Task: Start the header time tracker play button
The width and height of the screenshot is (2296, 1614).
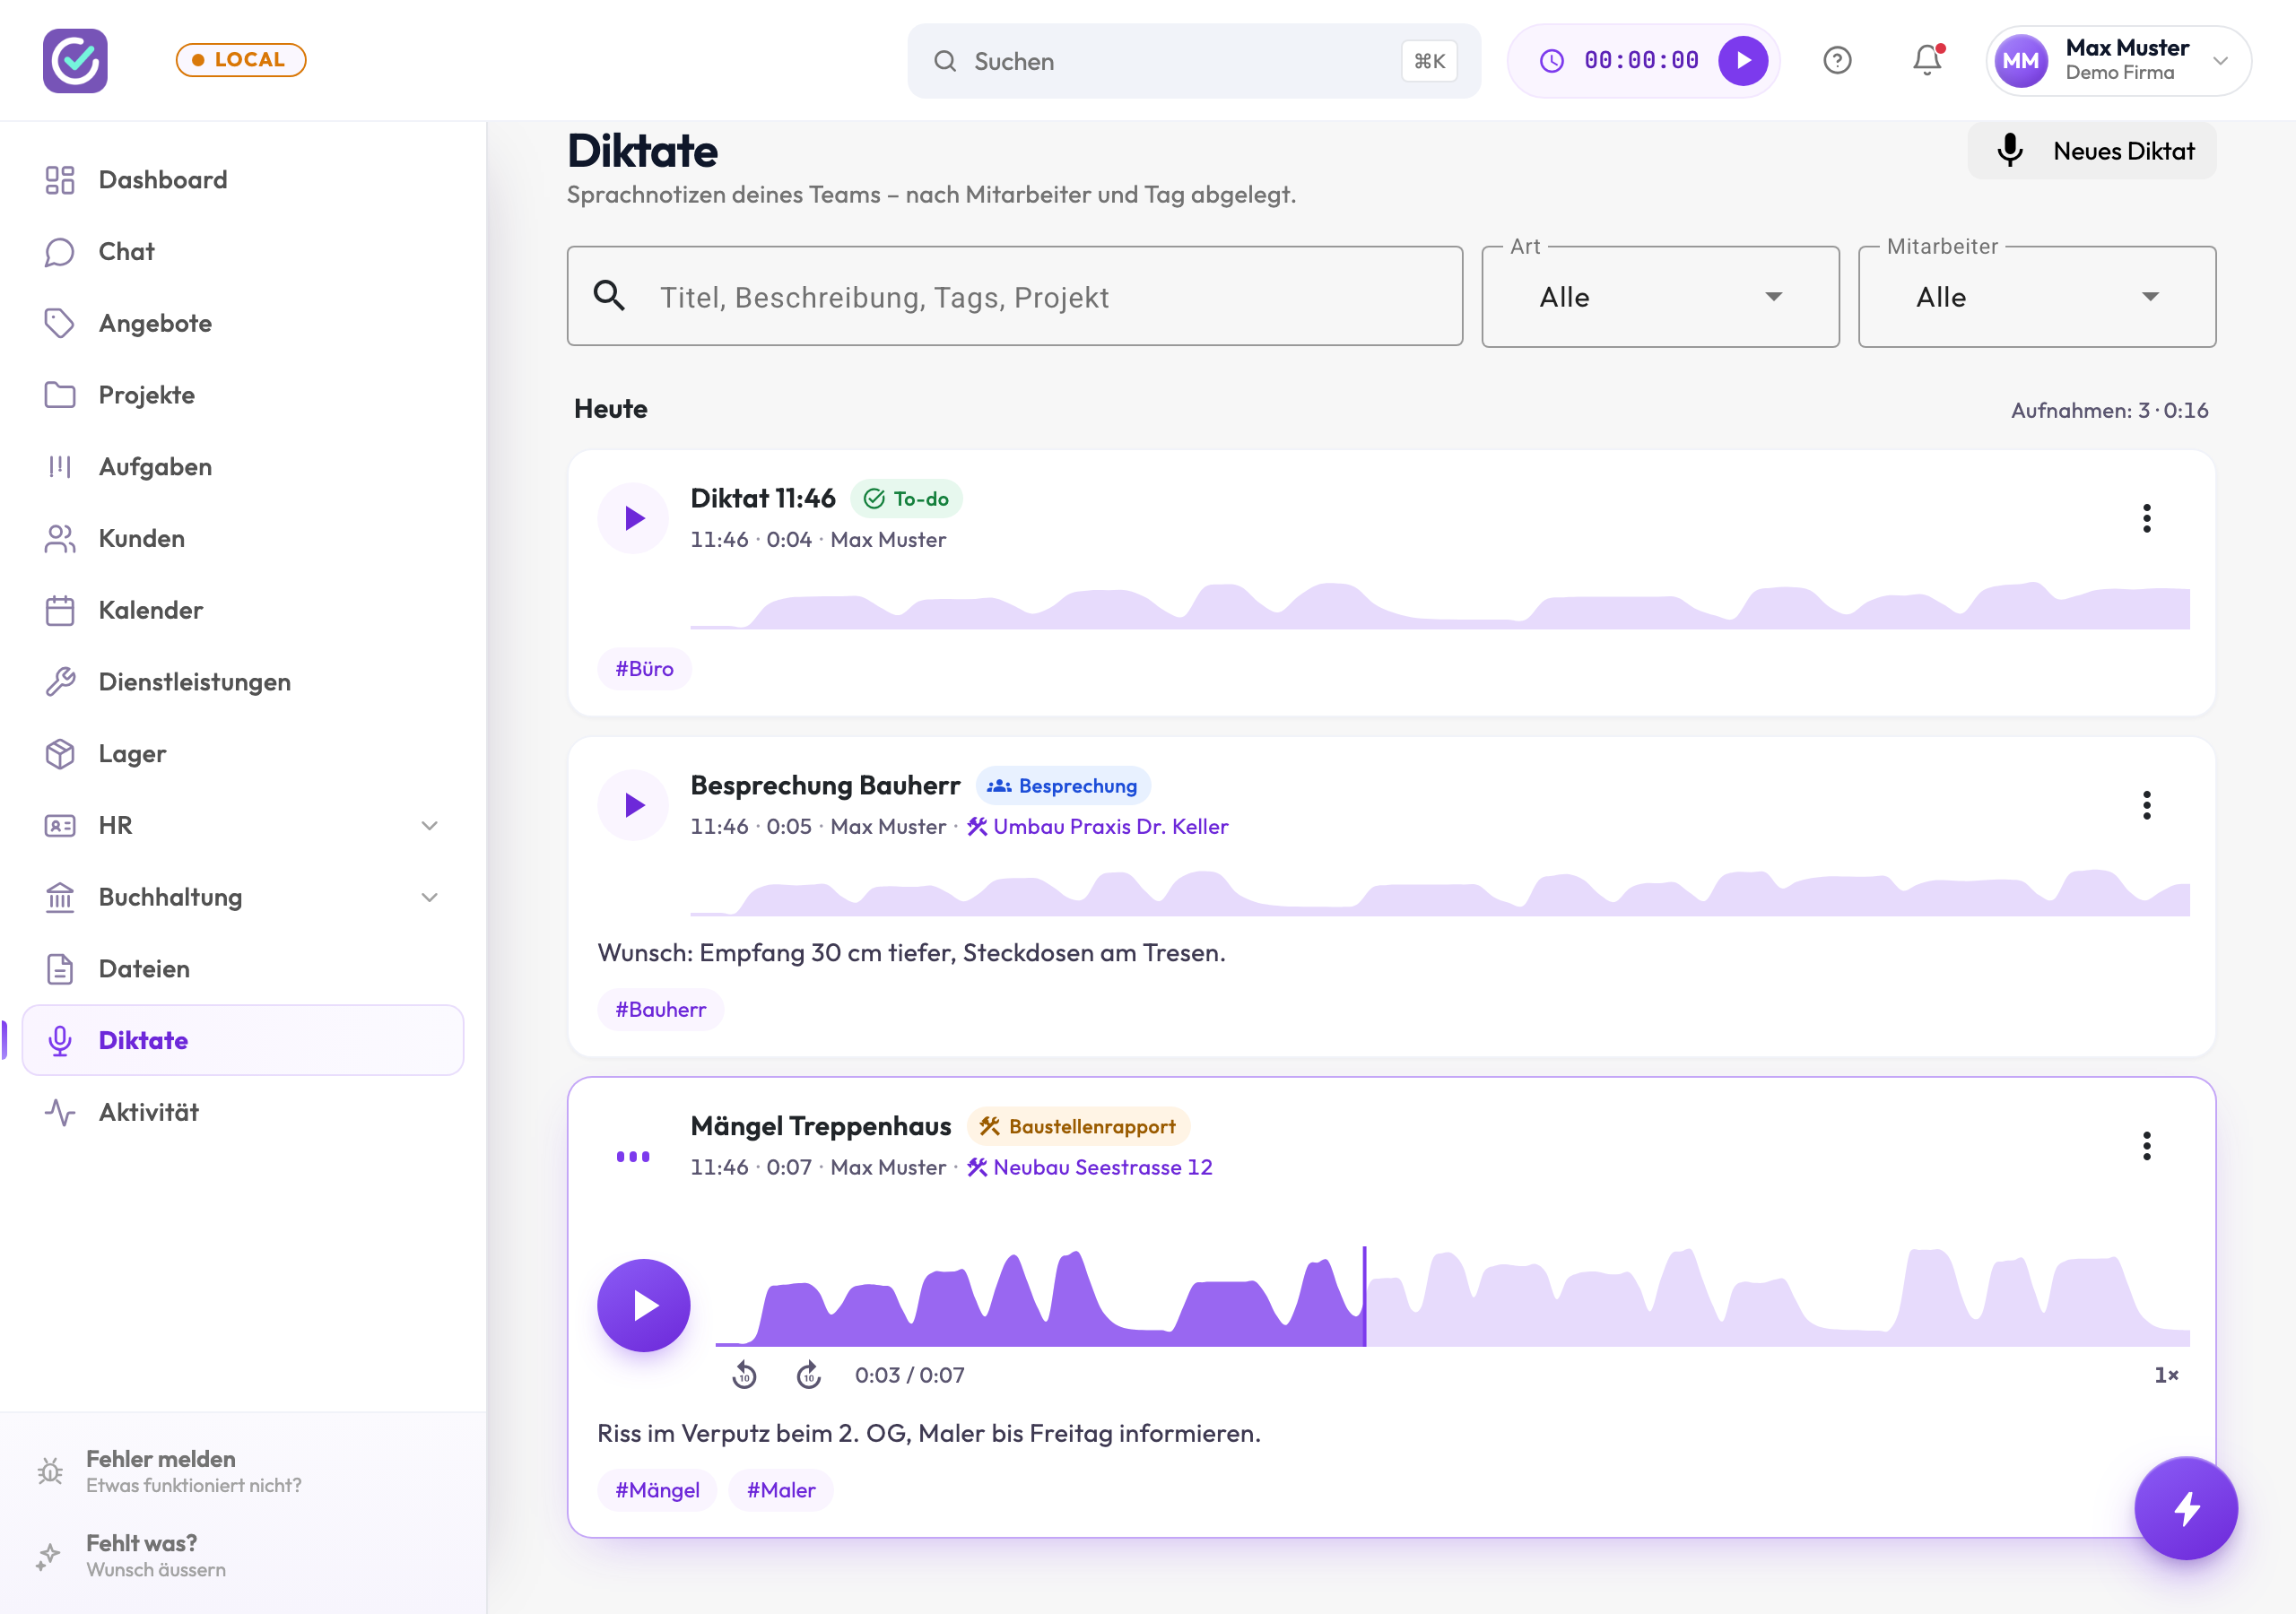Action: coord(1743,61)
